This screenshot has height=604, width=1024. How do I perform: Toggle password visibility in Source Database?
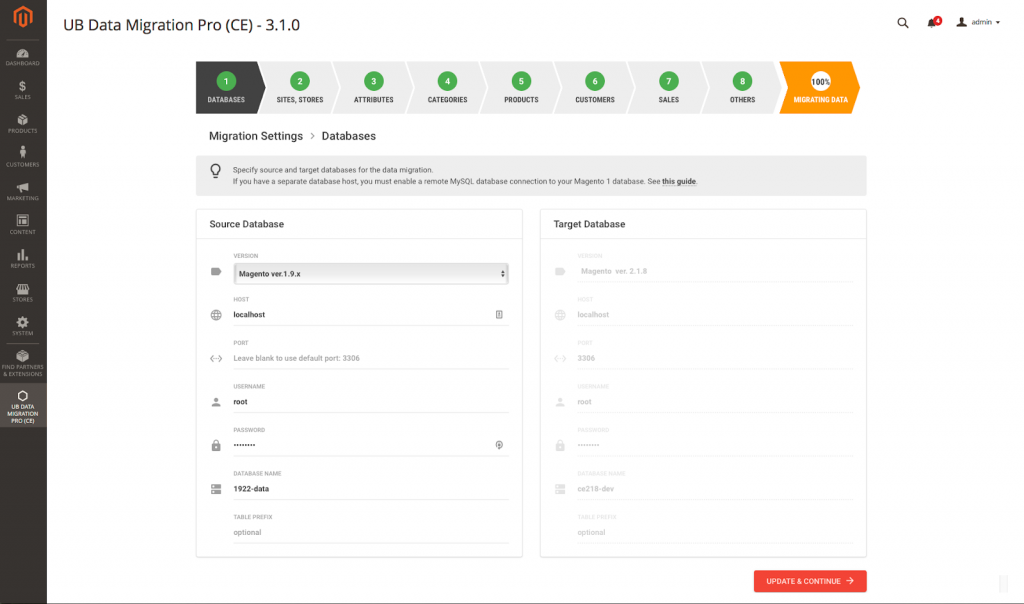[499, 445]
